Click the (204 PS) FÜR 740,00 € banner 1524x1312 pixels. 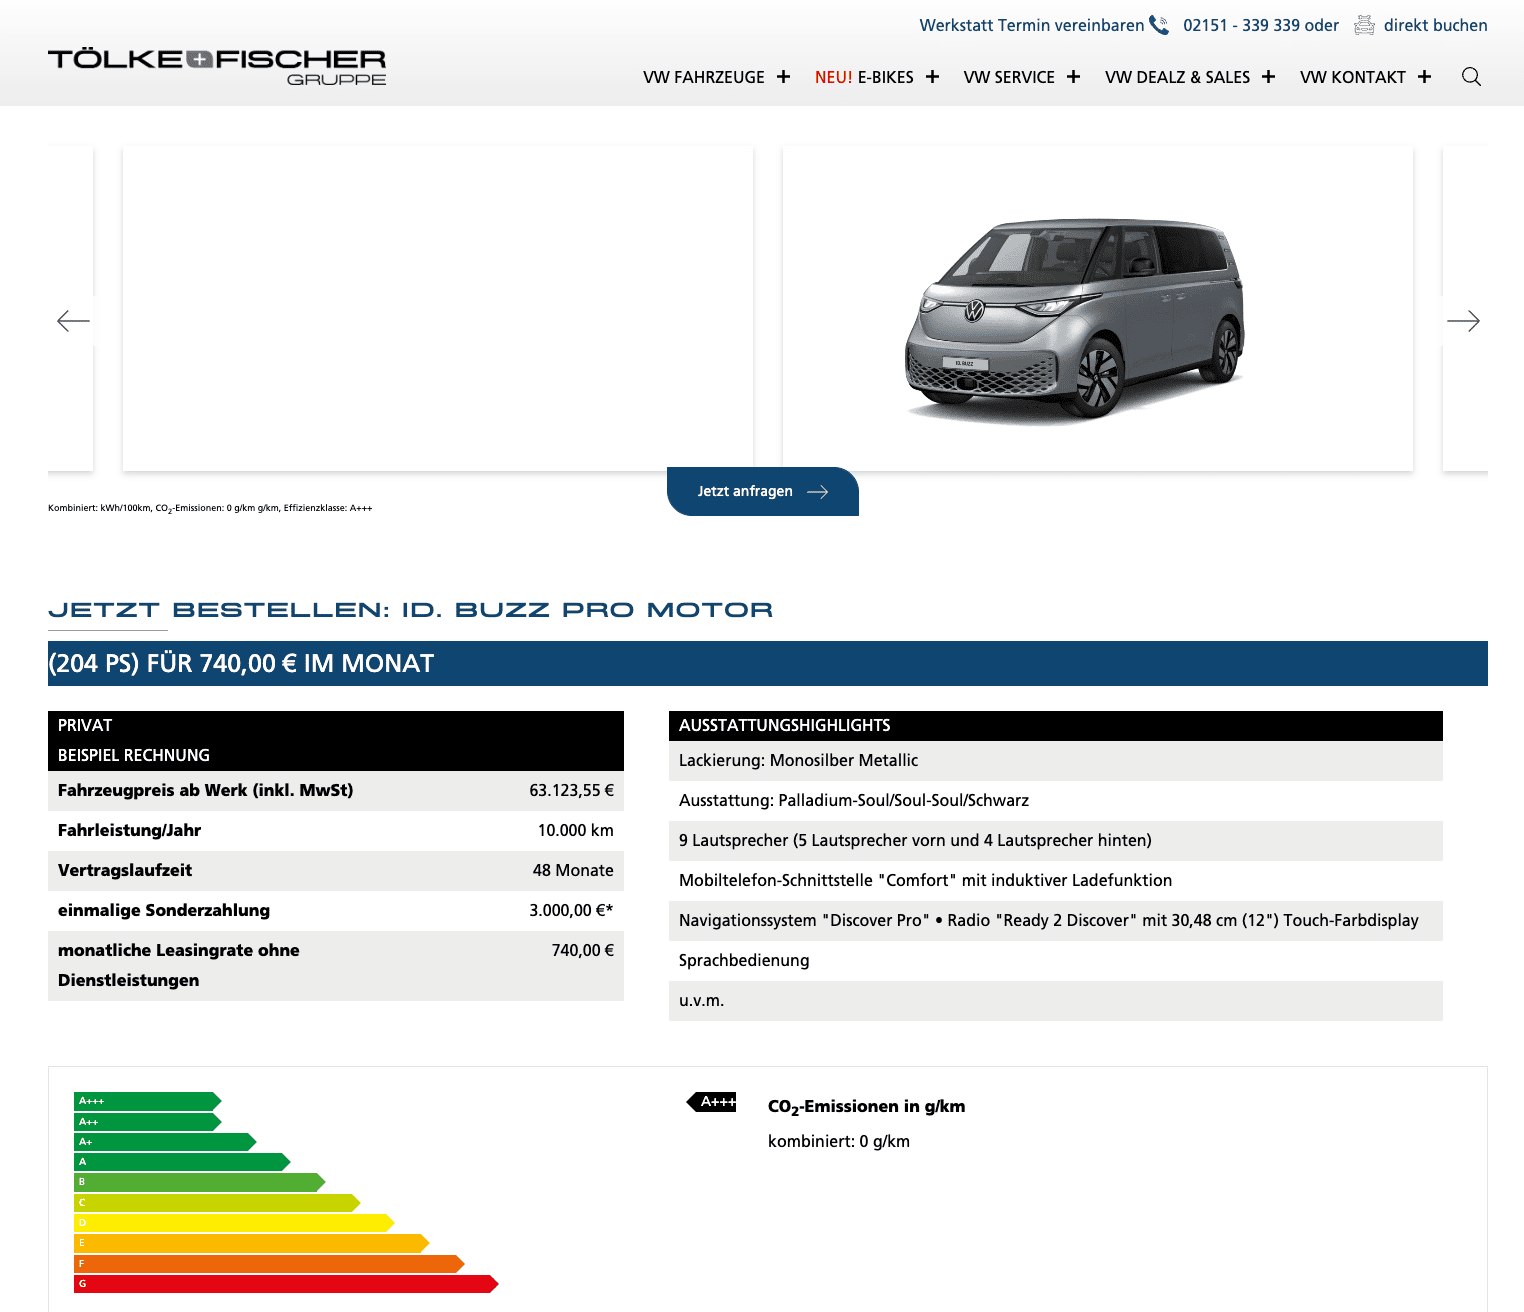tap(768, 664)
